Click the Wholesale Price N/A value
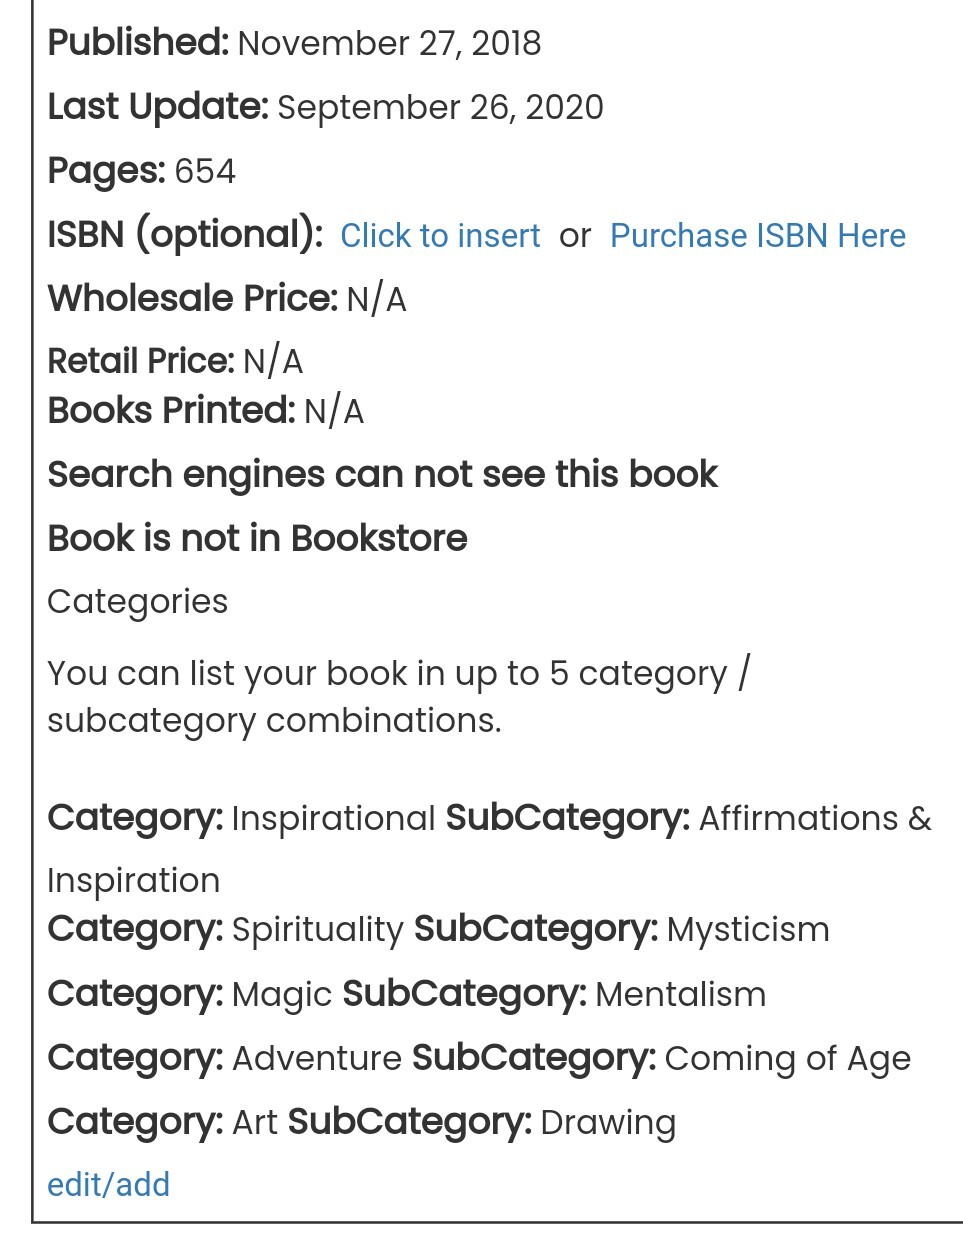This screenshot has height=1244, width=963. [x=376, y=300]
